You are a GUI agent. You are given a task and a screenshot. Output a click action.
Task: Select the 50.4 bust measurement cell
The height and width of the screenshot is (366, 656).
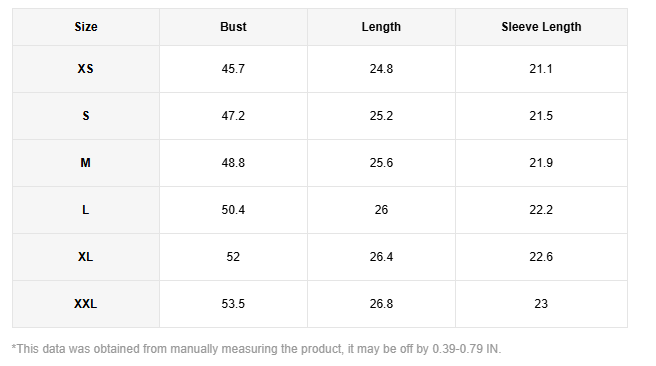(233, 210)
